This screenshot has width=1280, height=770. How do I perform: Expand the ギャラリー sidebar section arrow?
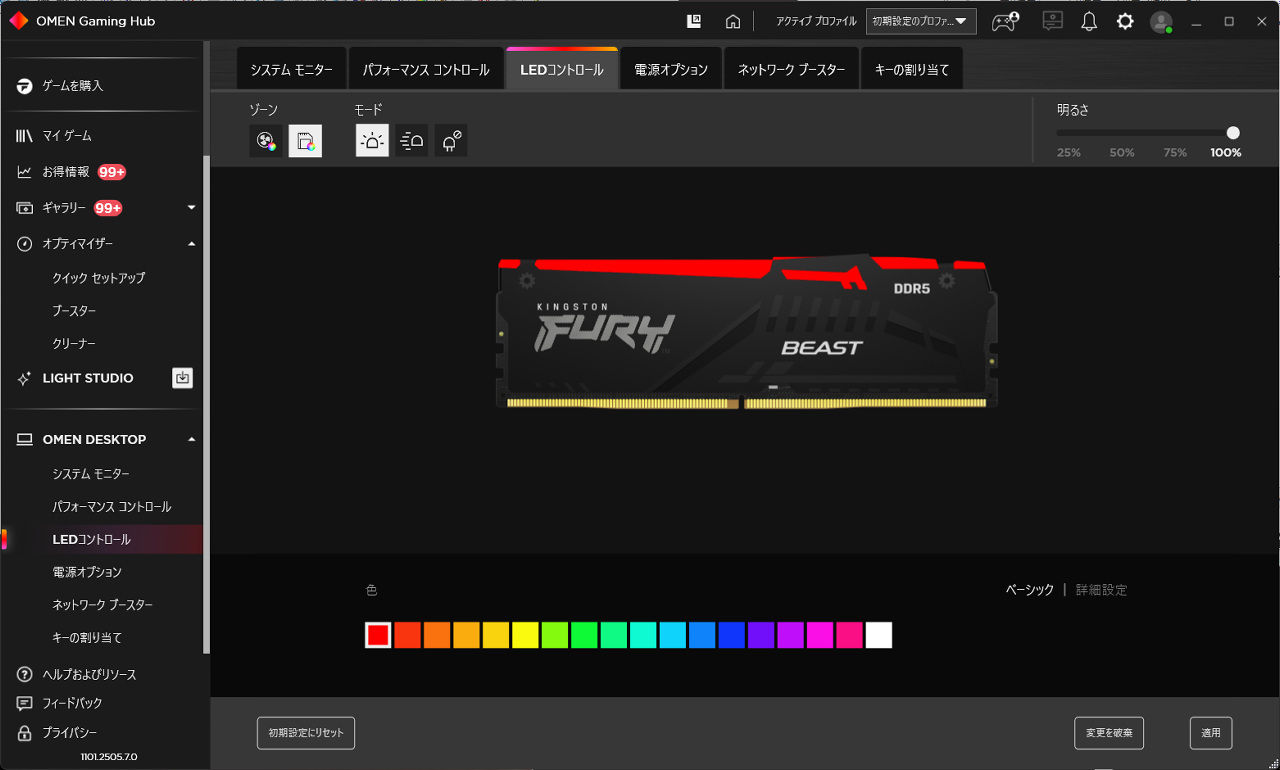[x=191, y=208]
